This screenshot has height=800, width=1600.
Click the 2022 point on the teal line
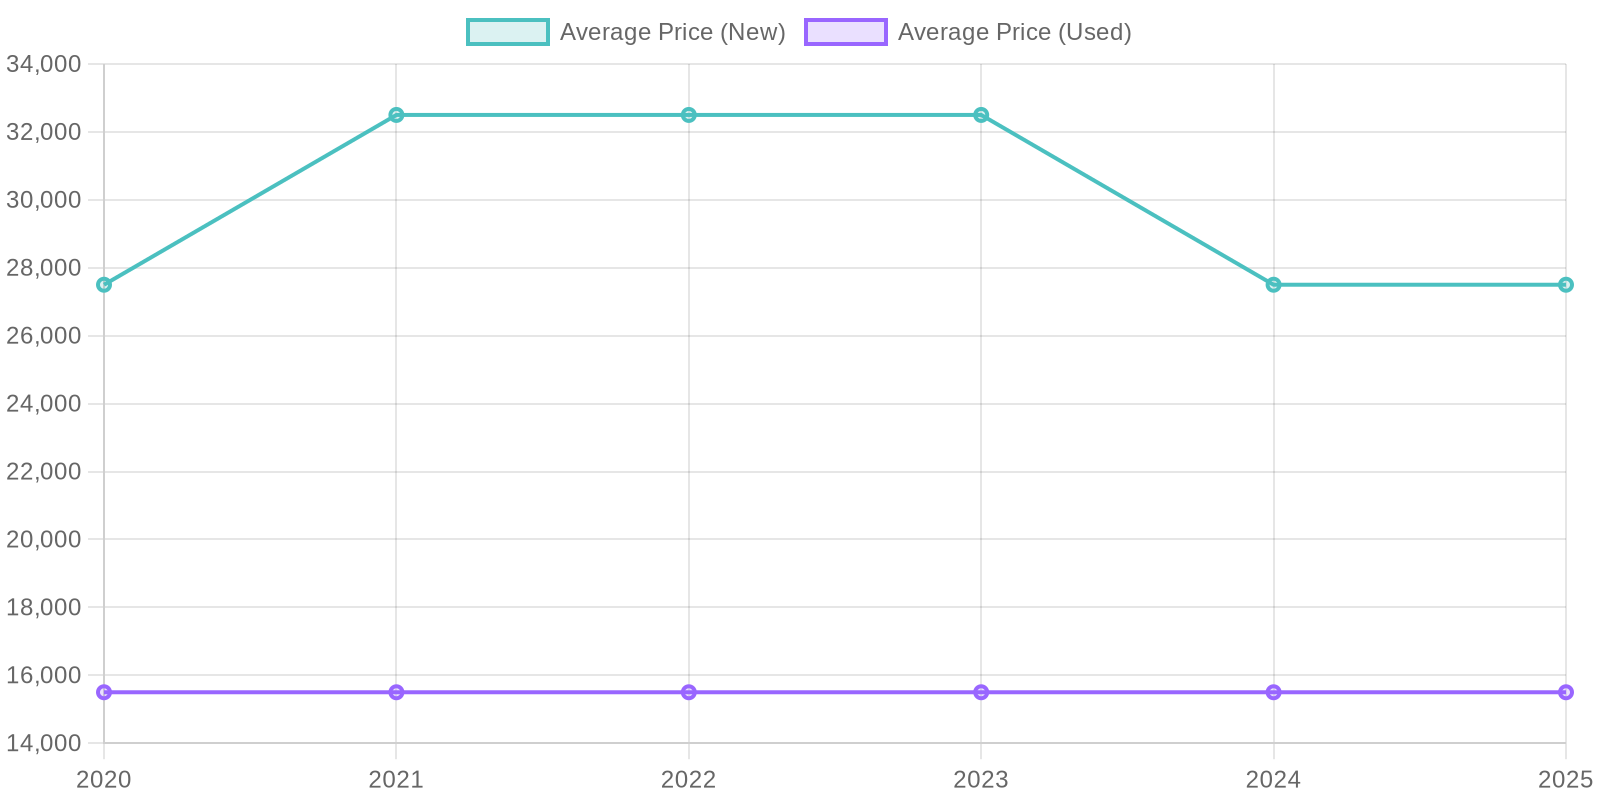[x=689, y=115]
